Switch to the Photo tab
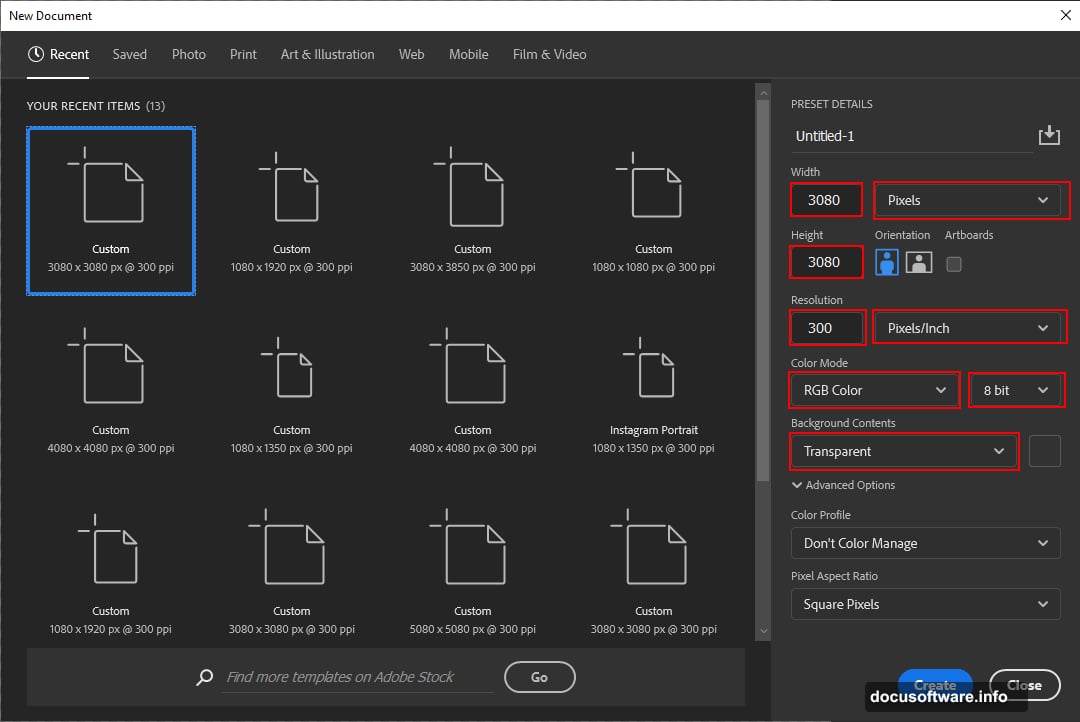The width and height of the screenshot is (1080, 722). click(x=188, y=55)
